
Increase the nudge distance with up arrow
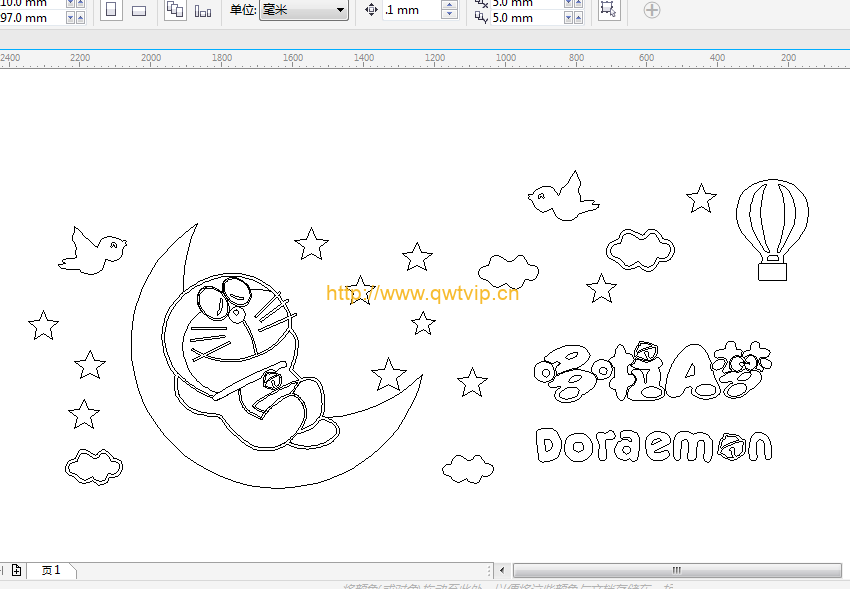tap(449, 4)
